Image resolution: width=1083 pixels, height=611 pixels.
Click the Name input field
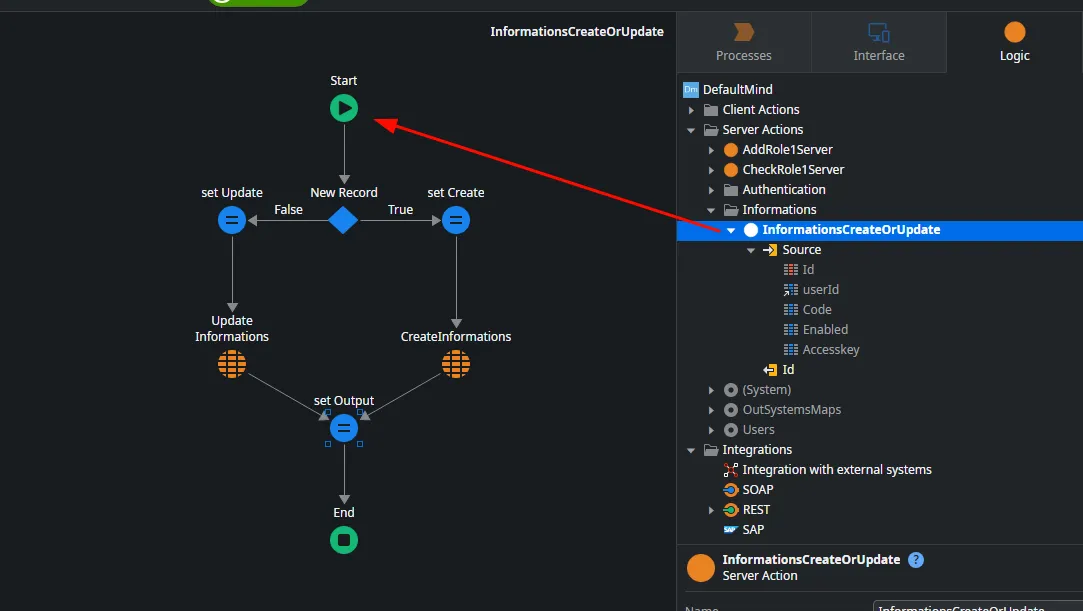pyautogui.click(x=975, y=606)
